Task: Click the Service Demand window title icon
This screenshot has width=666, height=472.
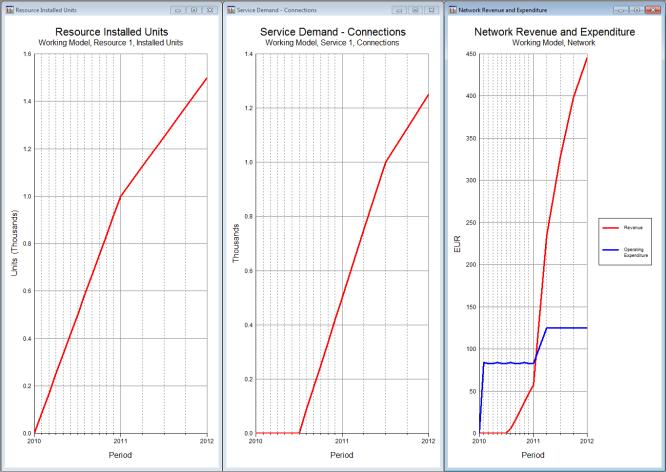Action: [231, 9]
